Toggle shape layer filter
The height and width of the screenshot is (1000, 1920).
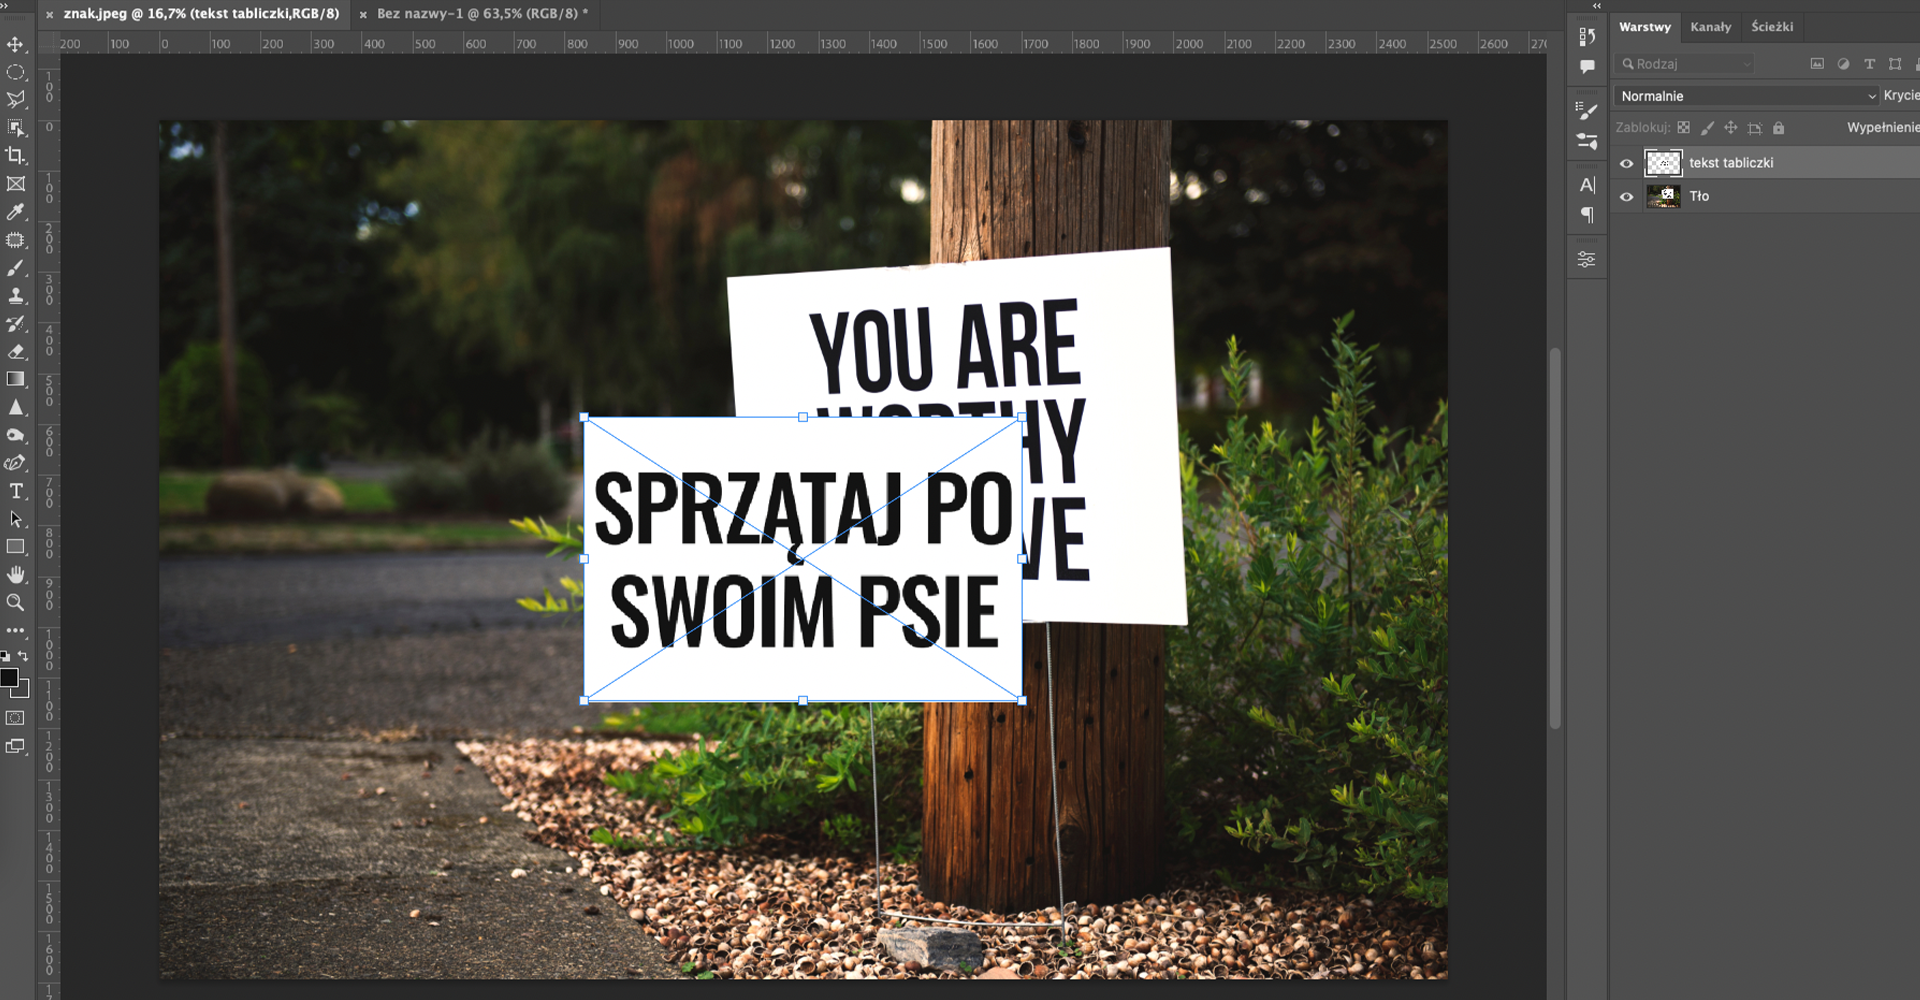pos(1895,64)
